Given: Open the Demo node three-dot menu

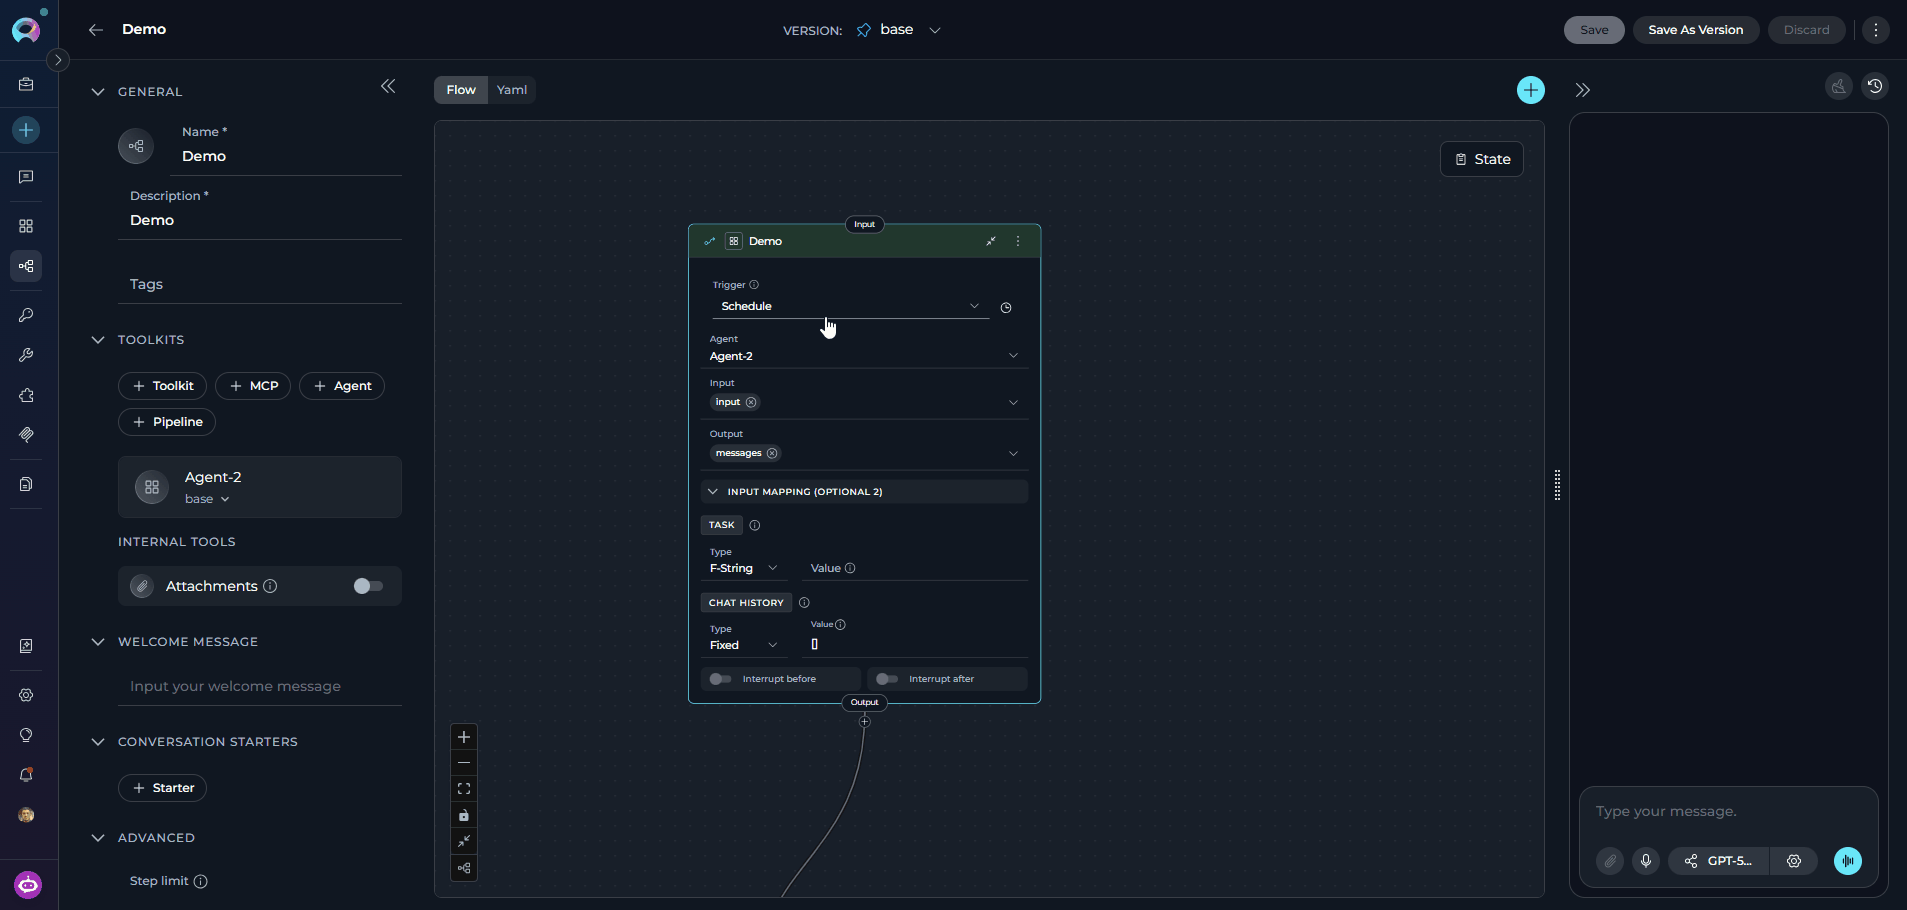Looking at the screenshot, I should click(1018, 241).
